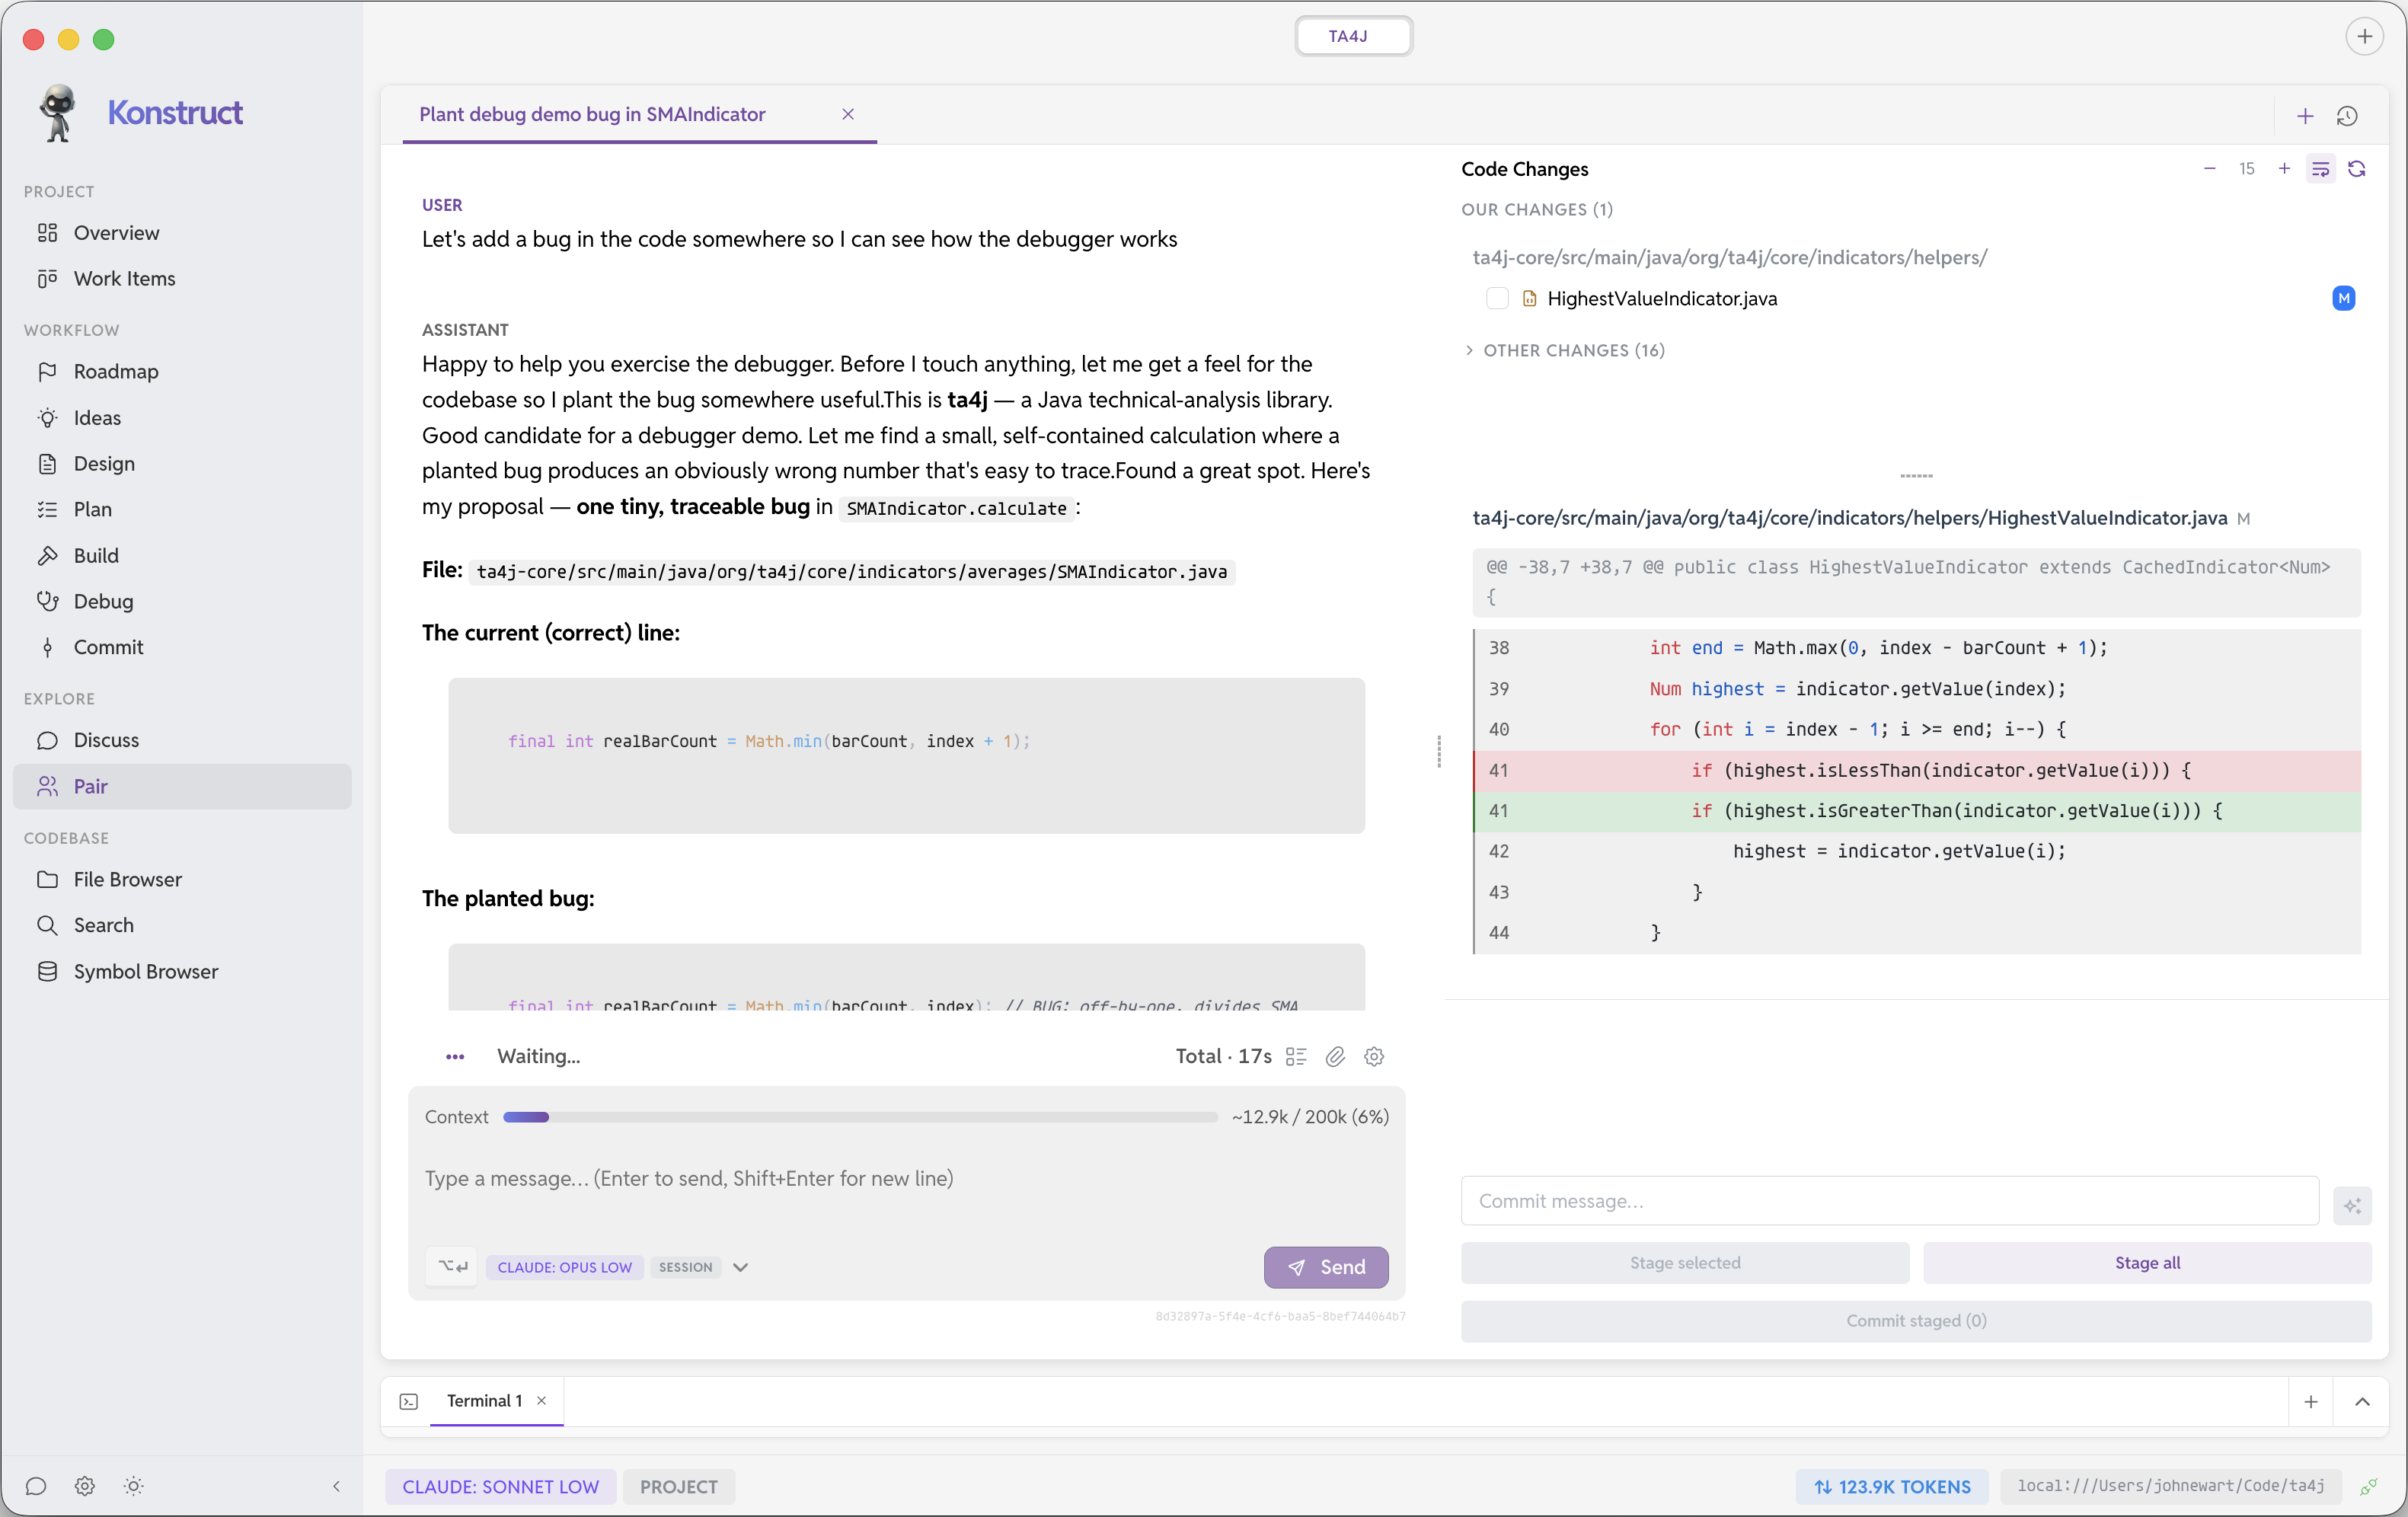Click the local project path in status bar

2170,1486
